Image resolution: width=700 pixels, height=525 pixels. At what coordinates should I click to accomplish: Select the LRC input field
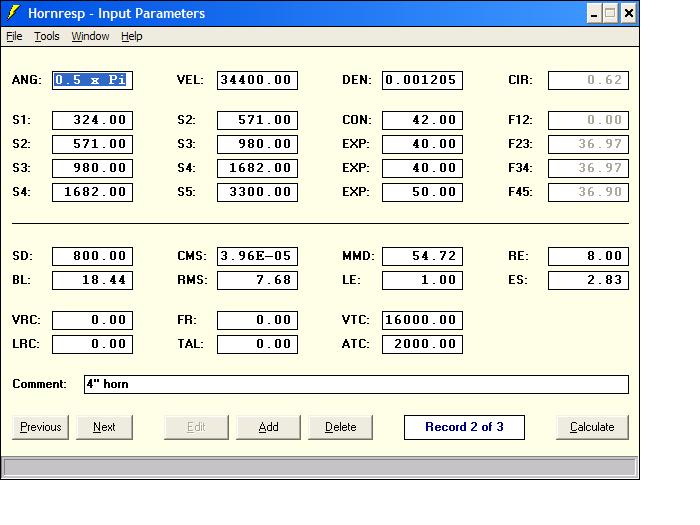(x=92, y=345)
